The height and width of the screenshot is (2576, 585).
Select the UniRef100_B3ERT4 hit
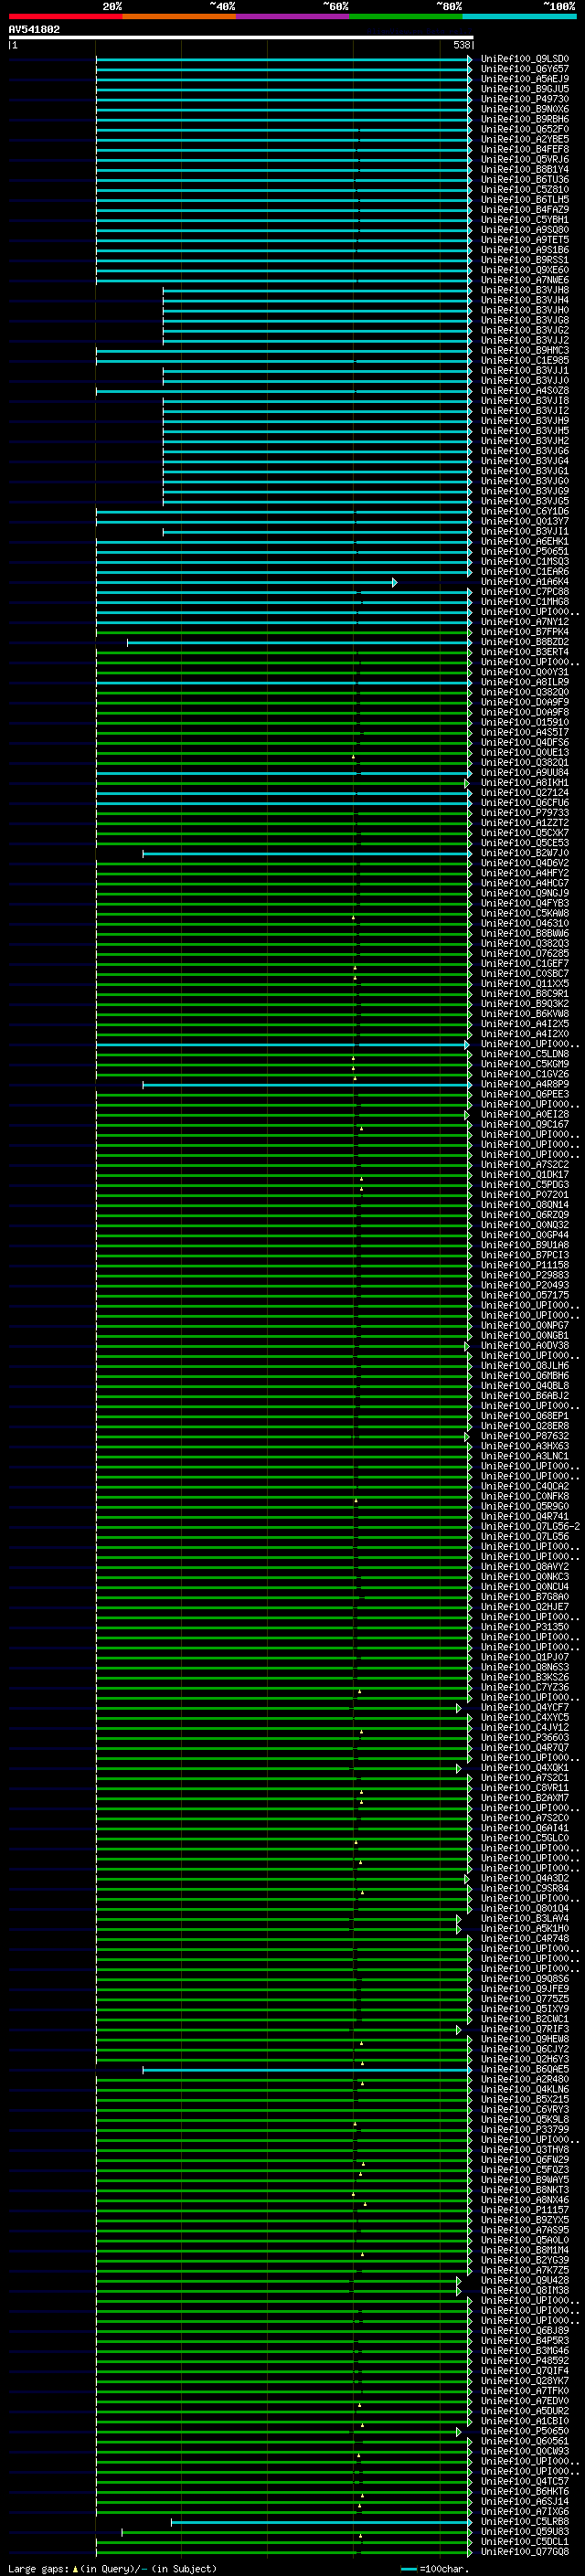pyautogui.click(x=524, y=652)
